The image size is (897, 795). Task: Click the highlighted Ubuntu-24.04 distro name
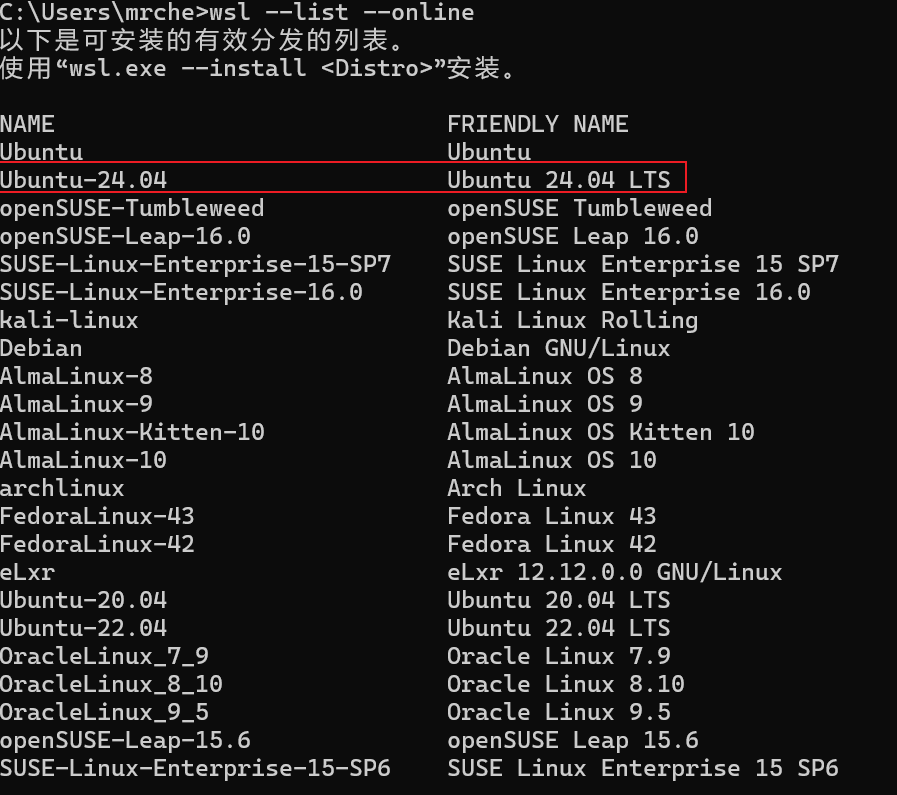[x=84, y=180]
